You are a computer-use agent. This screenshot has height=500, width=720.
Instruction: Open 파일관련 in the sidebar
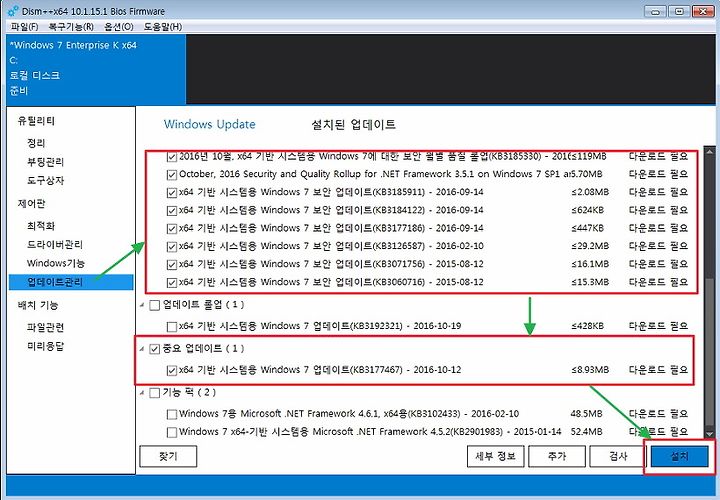45,327
